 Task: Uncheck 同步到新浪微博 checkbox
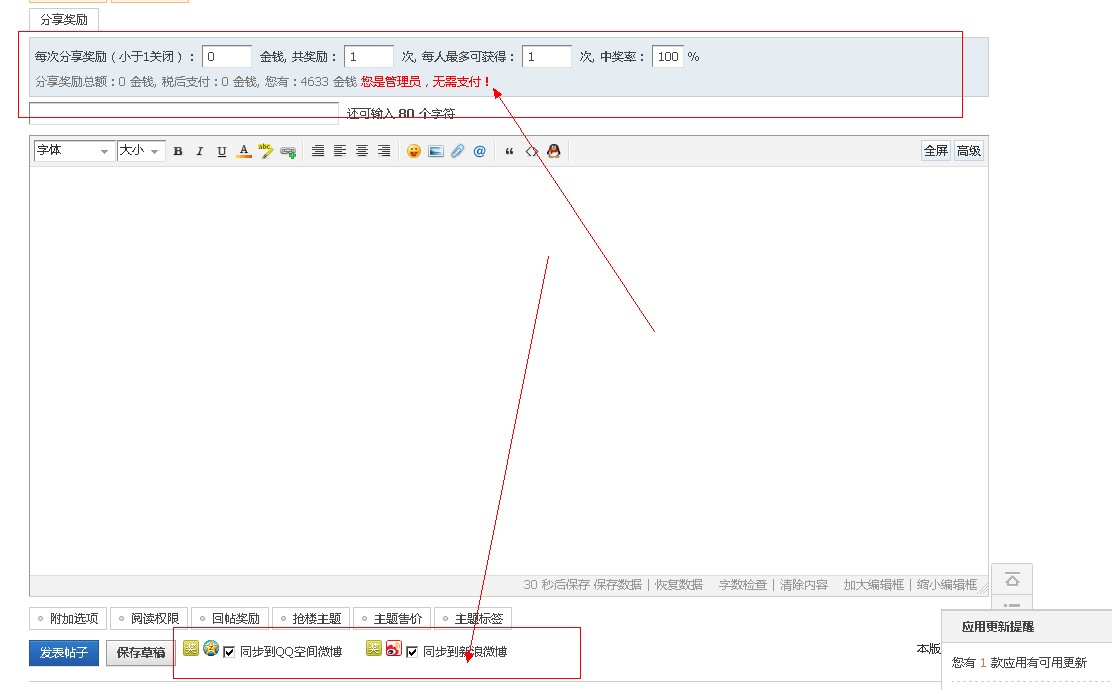coord(412,652)
